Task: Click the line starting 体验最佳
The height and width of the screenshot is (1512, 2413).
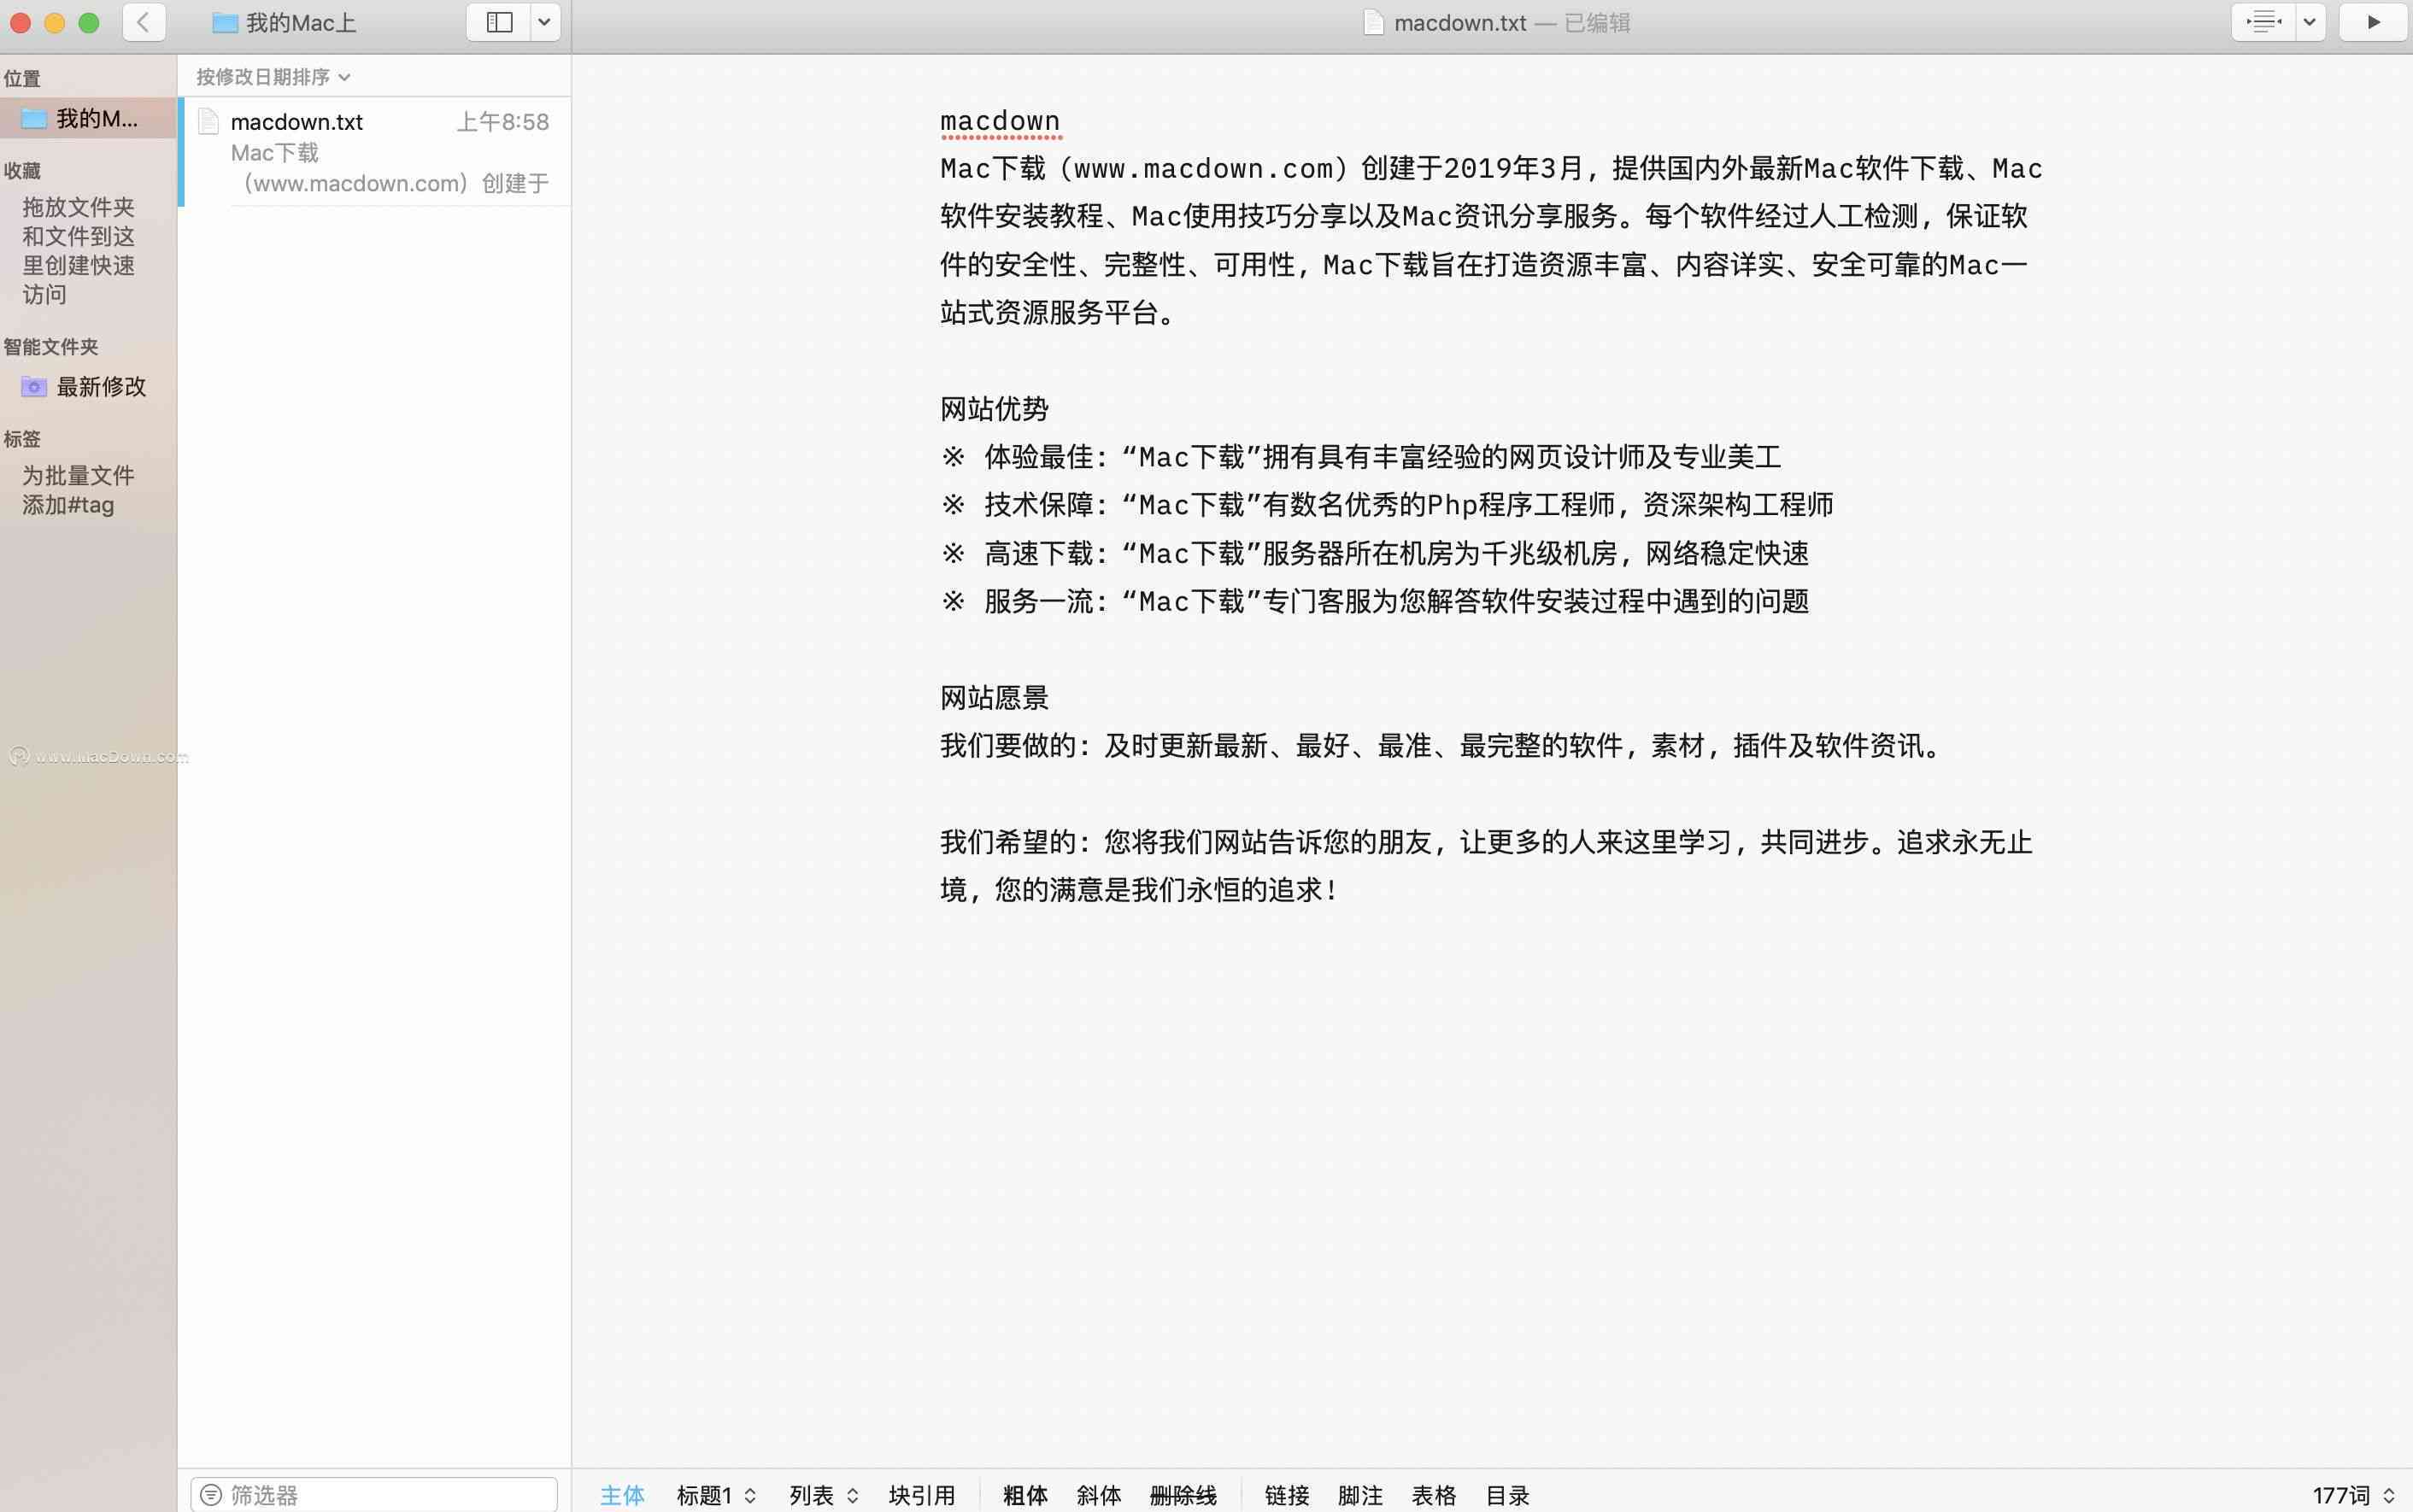Action: pyautogui.click(x=1361, y=457)
